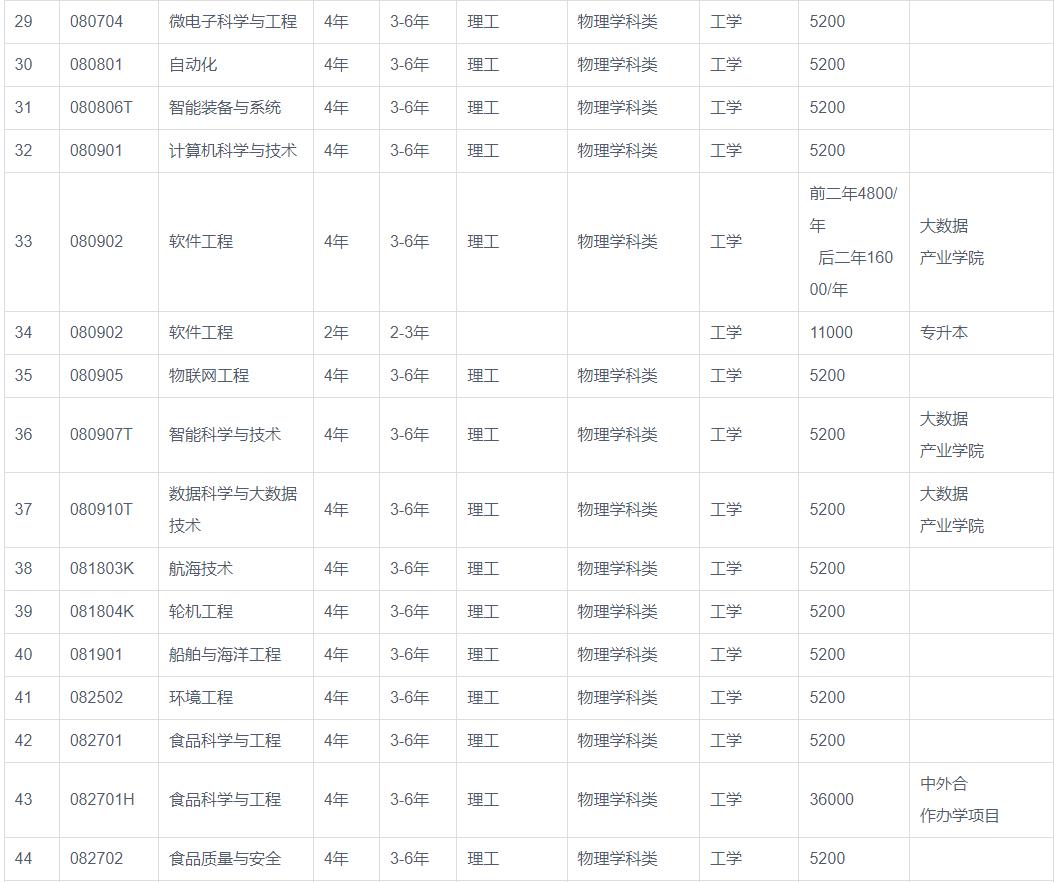Click the 食品质量与安全 row

220,858
